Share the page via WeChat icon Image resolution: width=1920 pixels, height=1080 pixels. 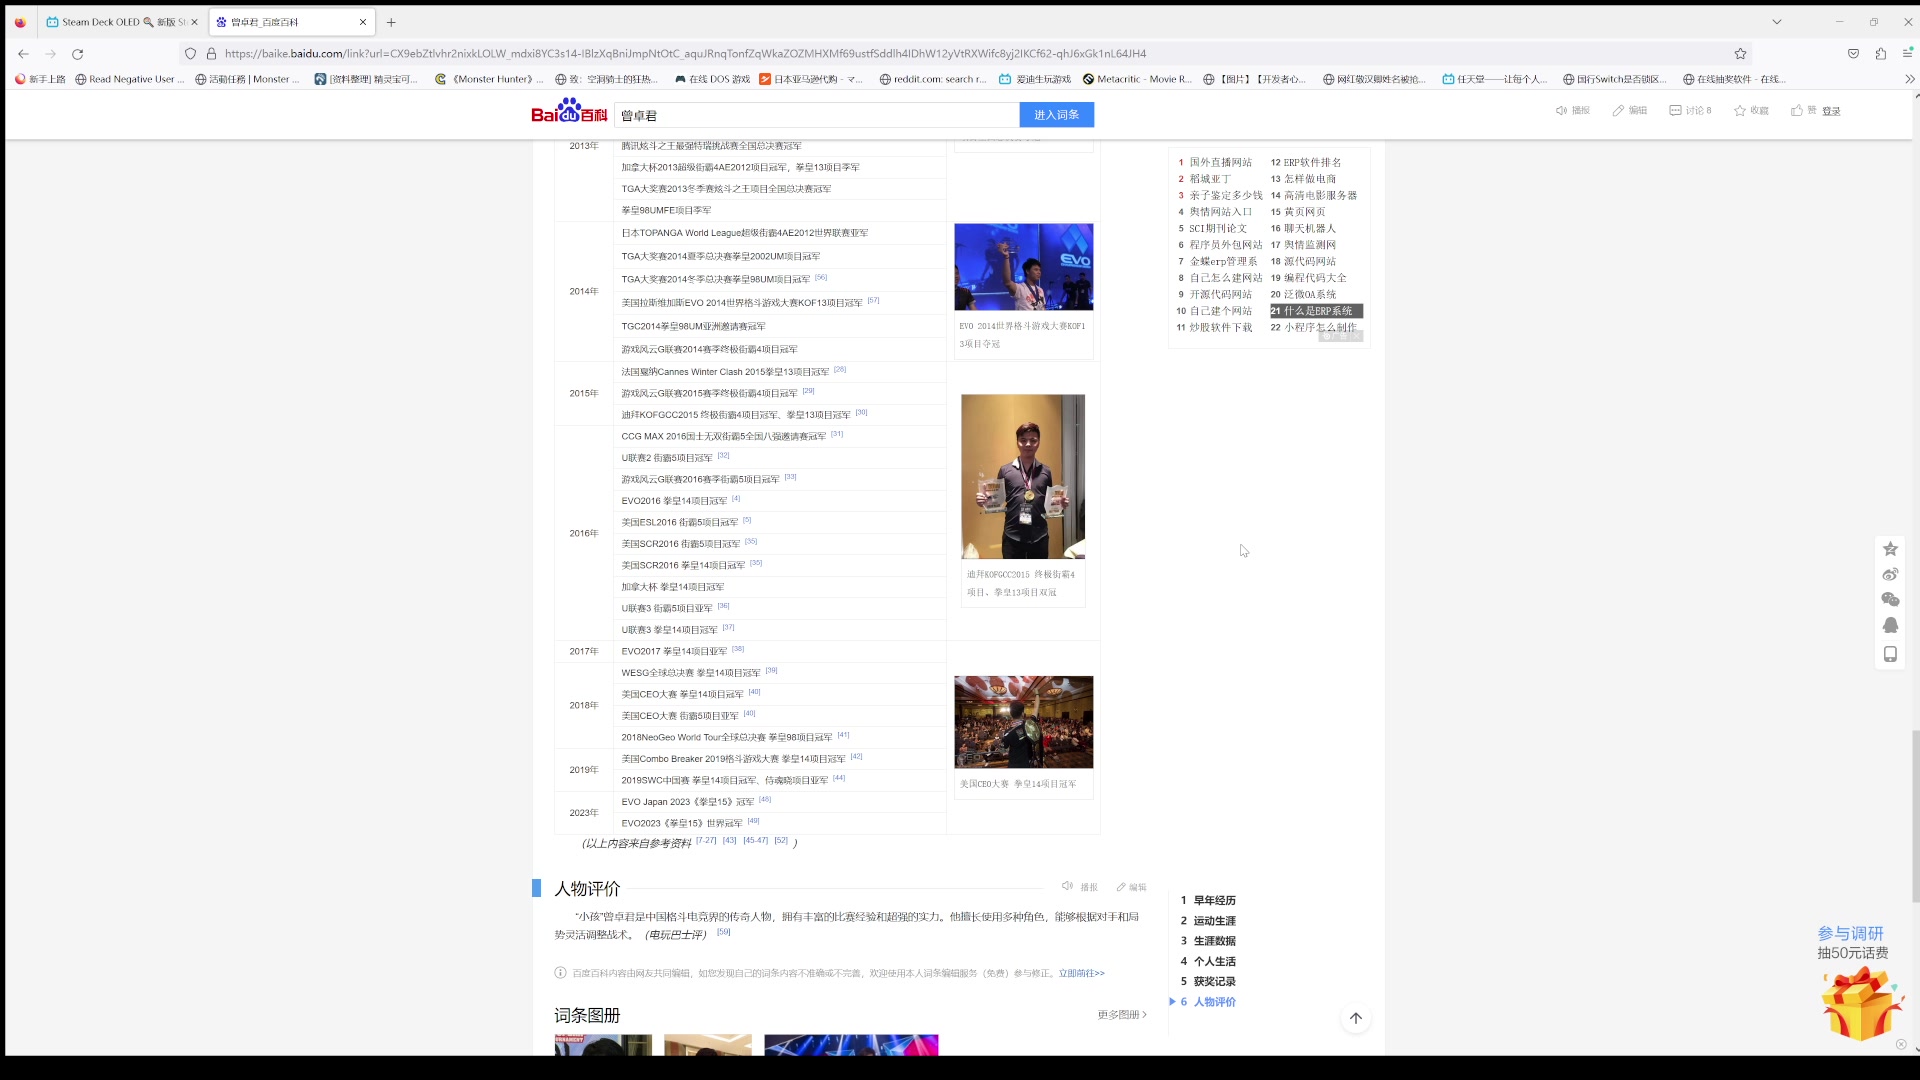[1890, 599]
